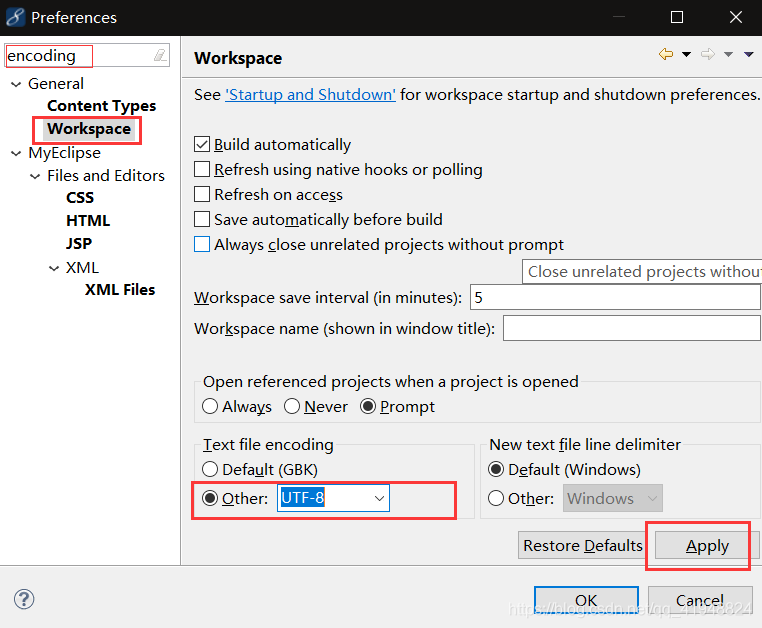Select Content Types in tree
Image resolution: width=762 pixels, height=628 pixels.
pos(102,106)
